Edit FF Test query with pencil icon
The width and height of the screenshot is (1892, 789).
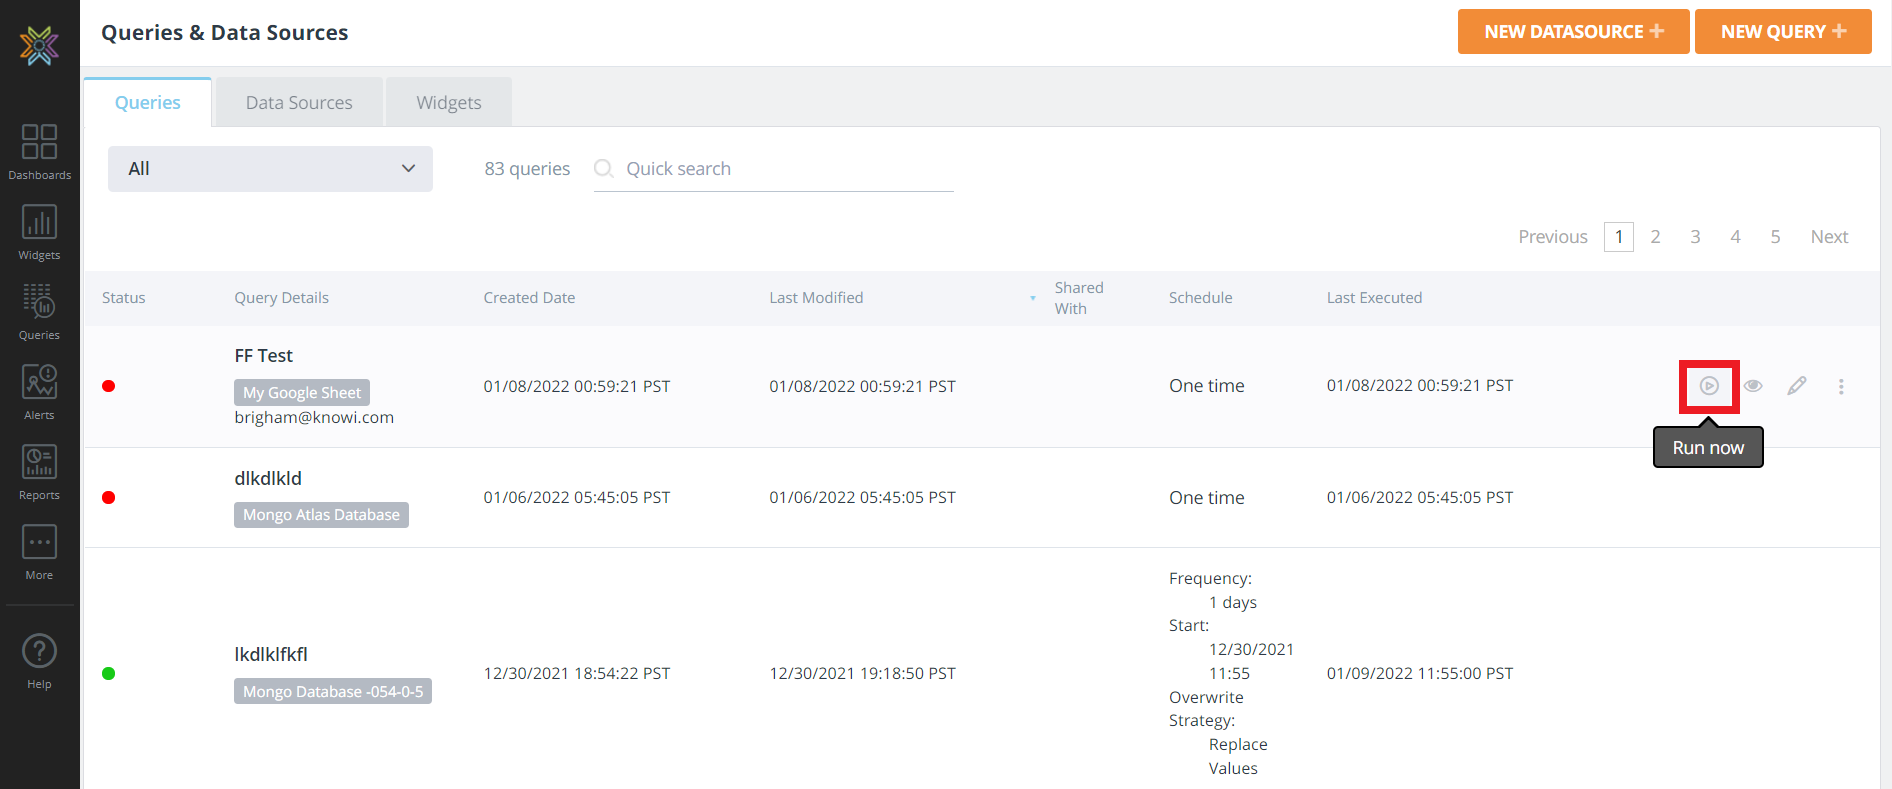[1797, 386]
